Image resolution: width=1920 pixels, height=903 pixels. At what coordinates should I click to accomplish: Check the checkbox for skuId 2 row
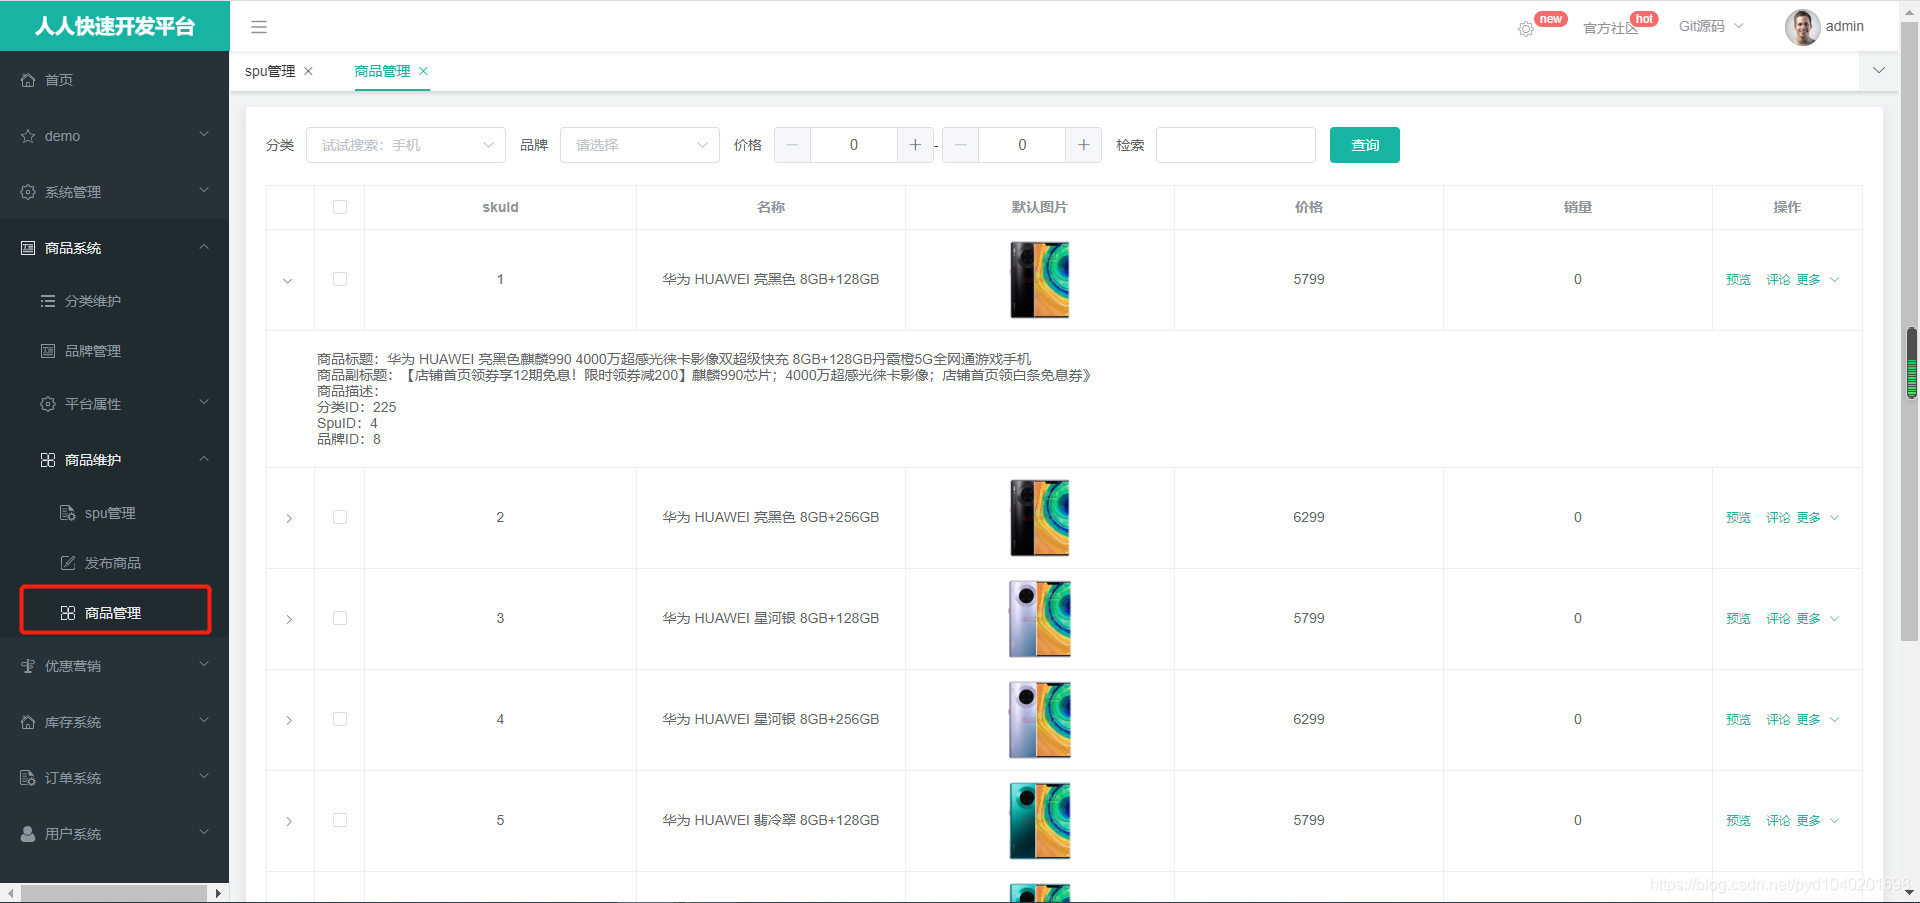pyautogui.click(x=340, y=517)
